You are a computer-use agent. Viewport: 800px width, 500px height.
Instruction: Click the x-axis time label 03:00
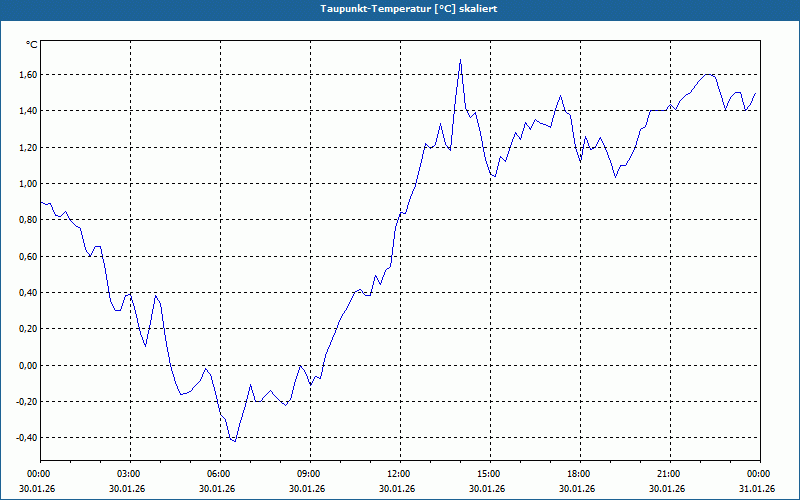(128, 474)
